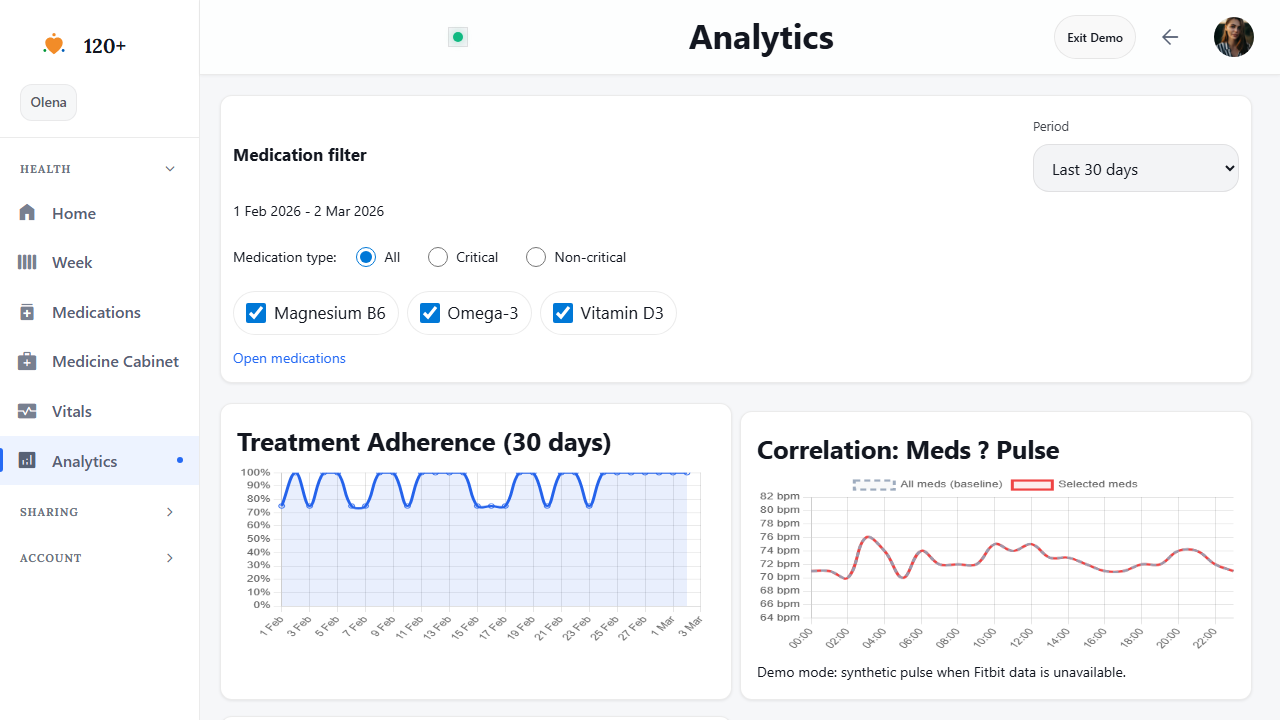Select the Non-critical filter option
1280x720 pixels.
[x=535, y=257]
